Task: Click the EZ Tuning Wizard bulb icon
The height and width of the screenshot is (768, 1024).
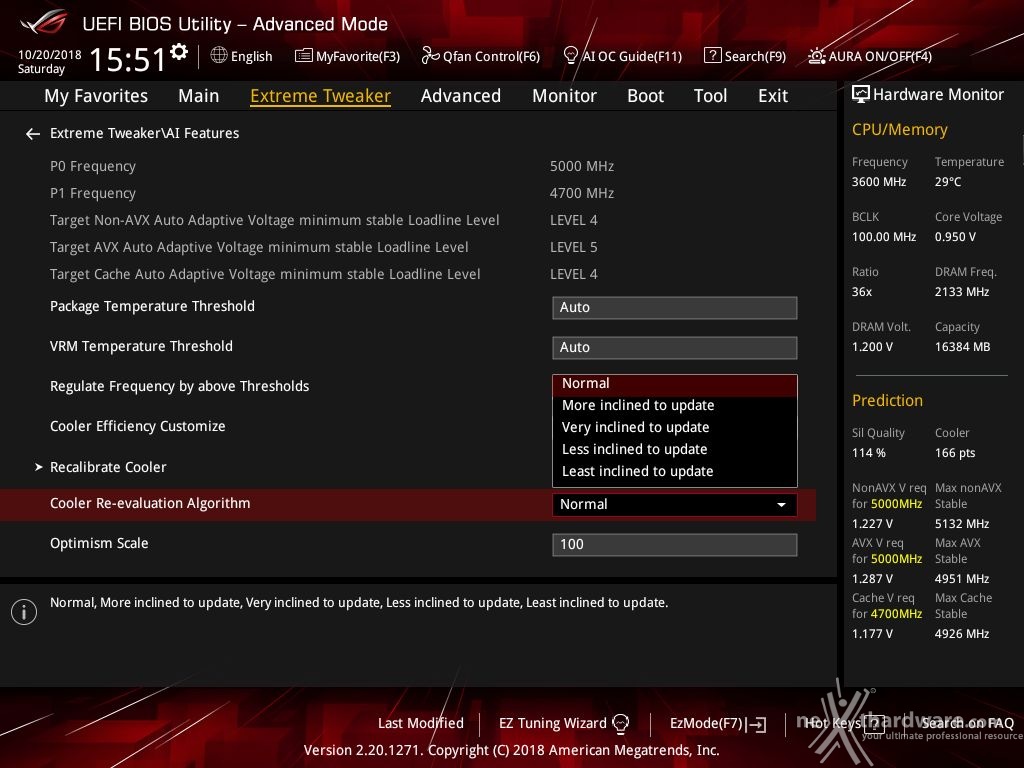Action: tap(620, 723)
